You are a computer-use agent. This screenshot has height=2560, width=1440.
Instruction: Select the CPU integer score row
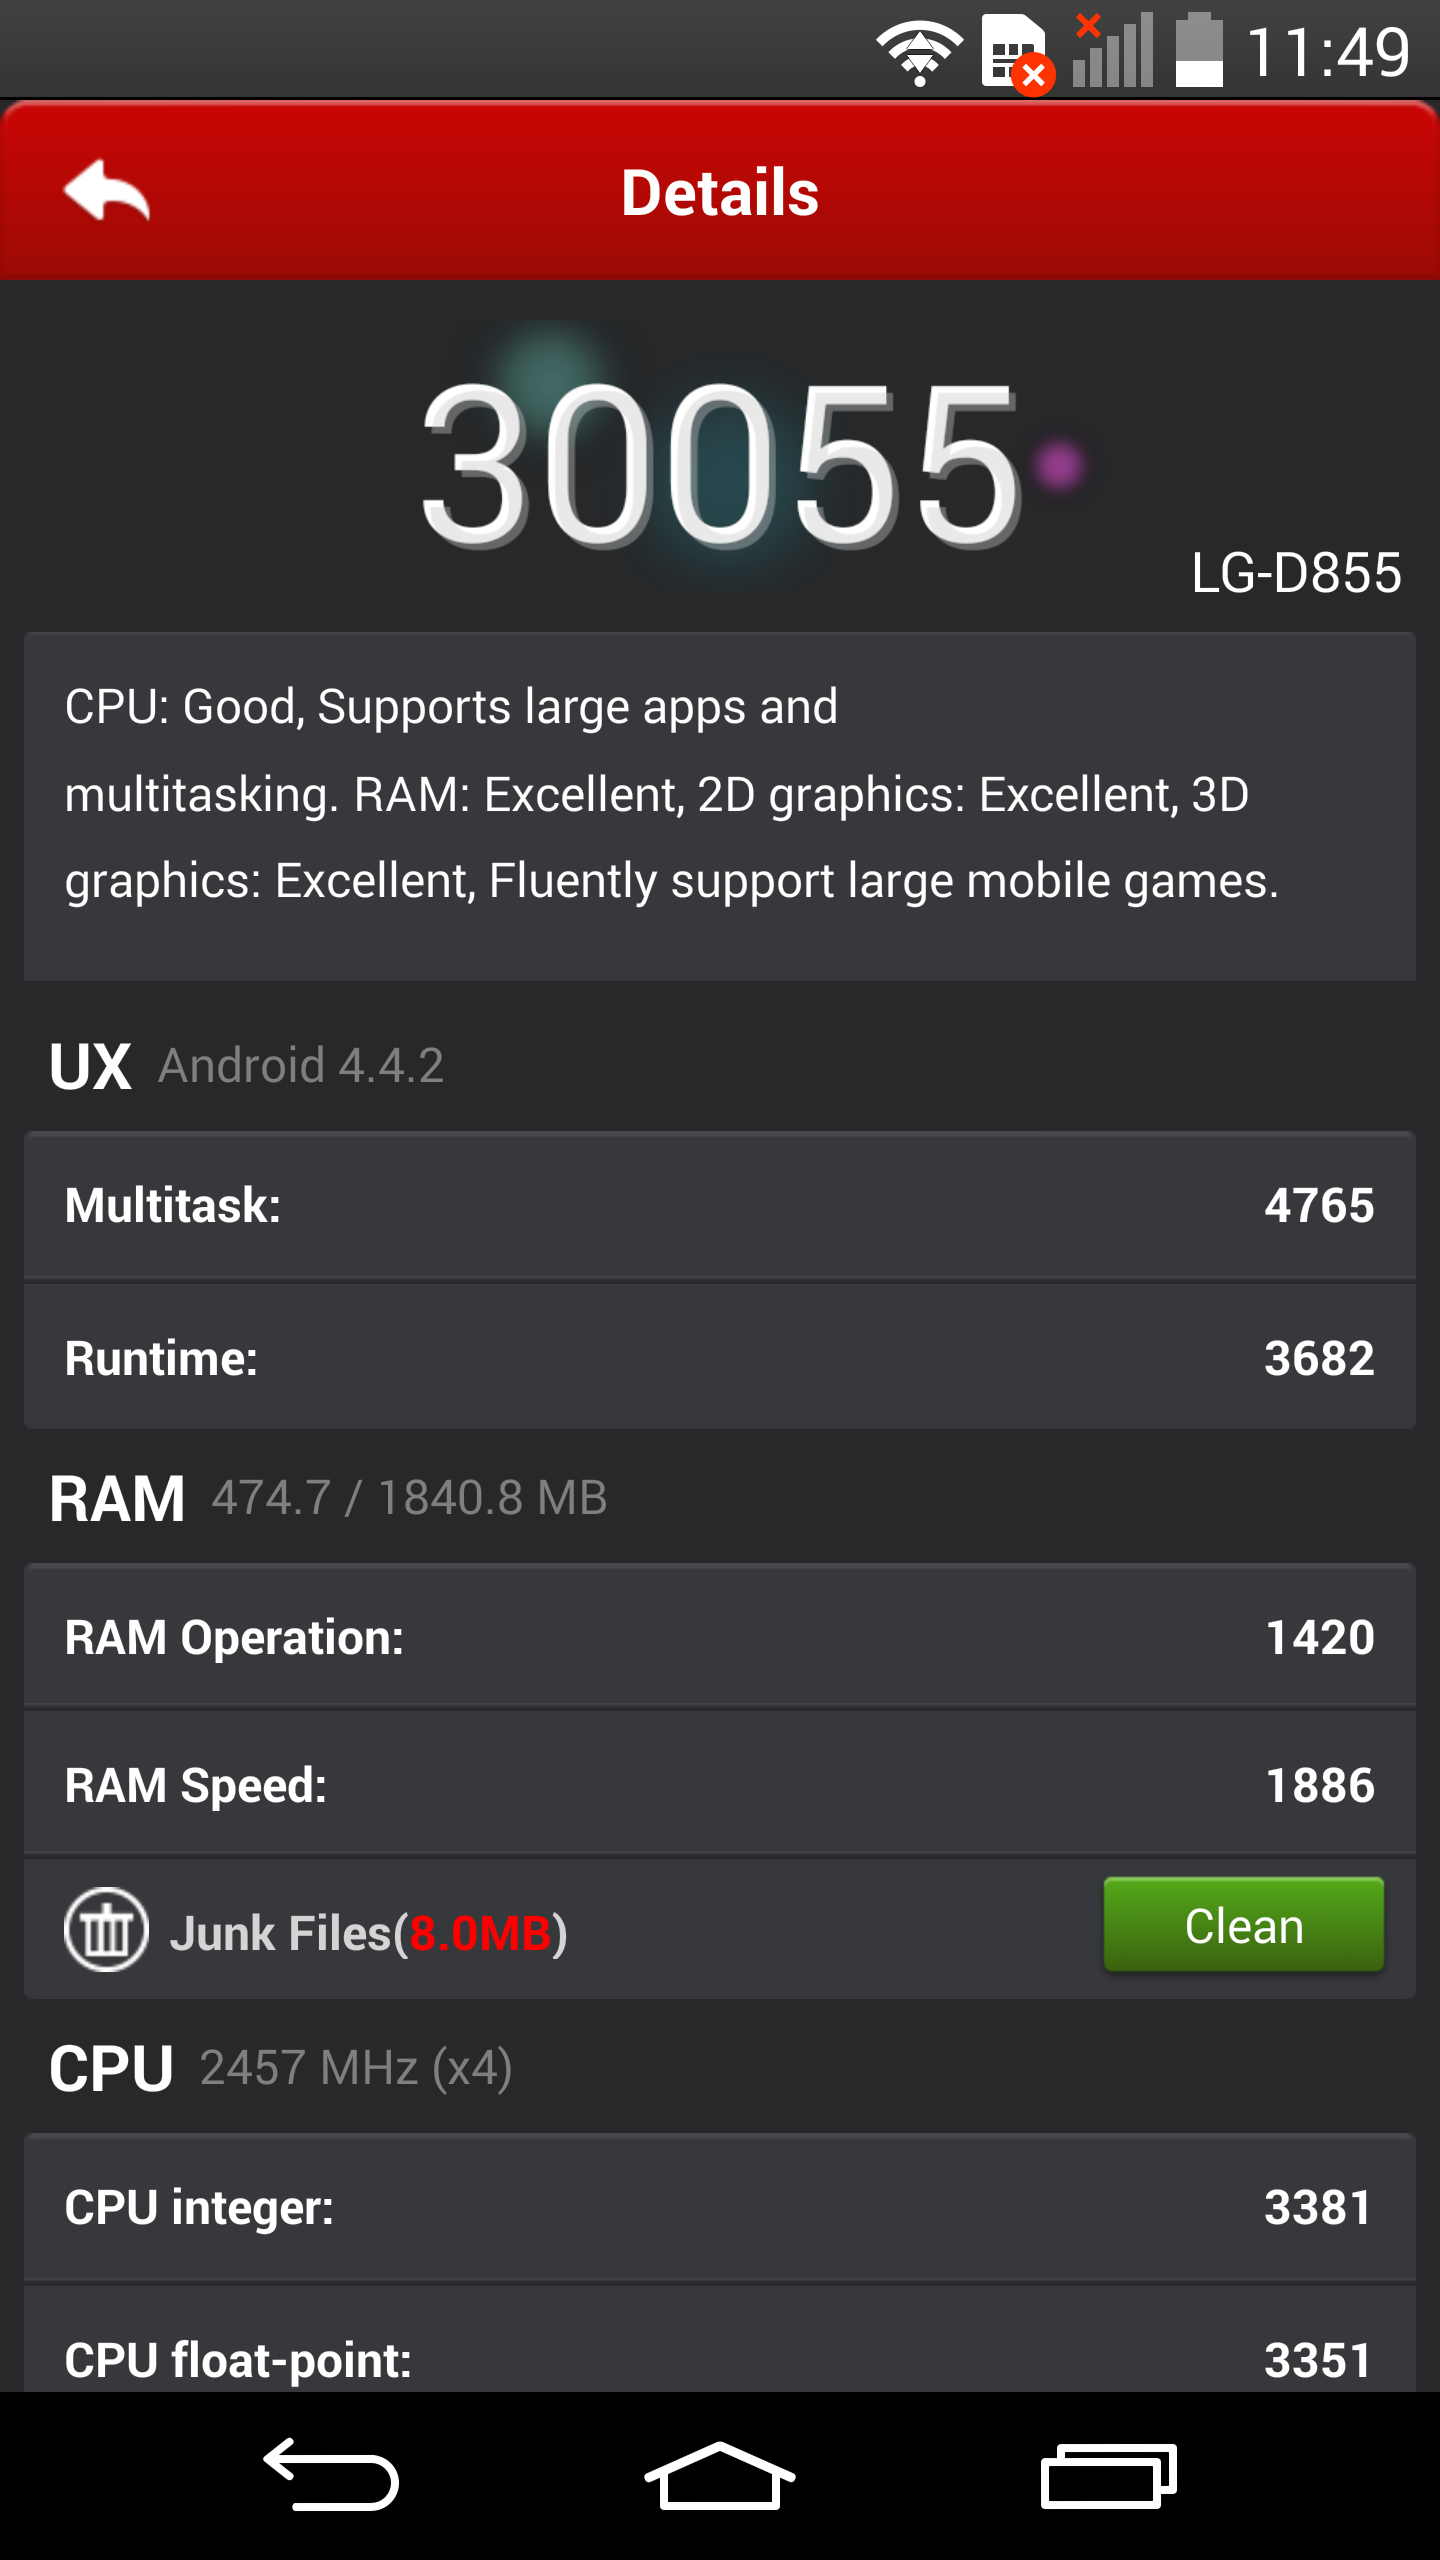click(x=720, y=2207)
